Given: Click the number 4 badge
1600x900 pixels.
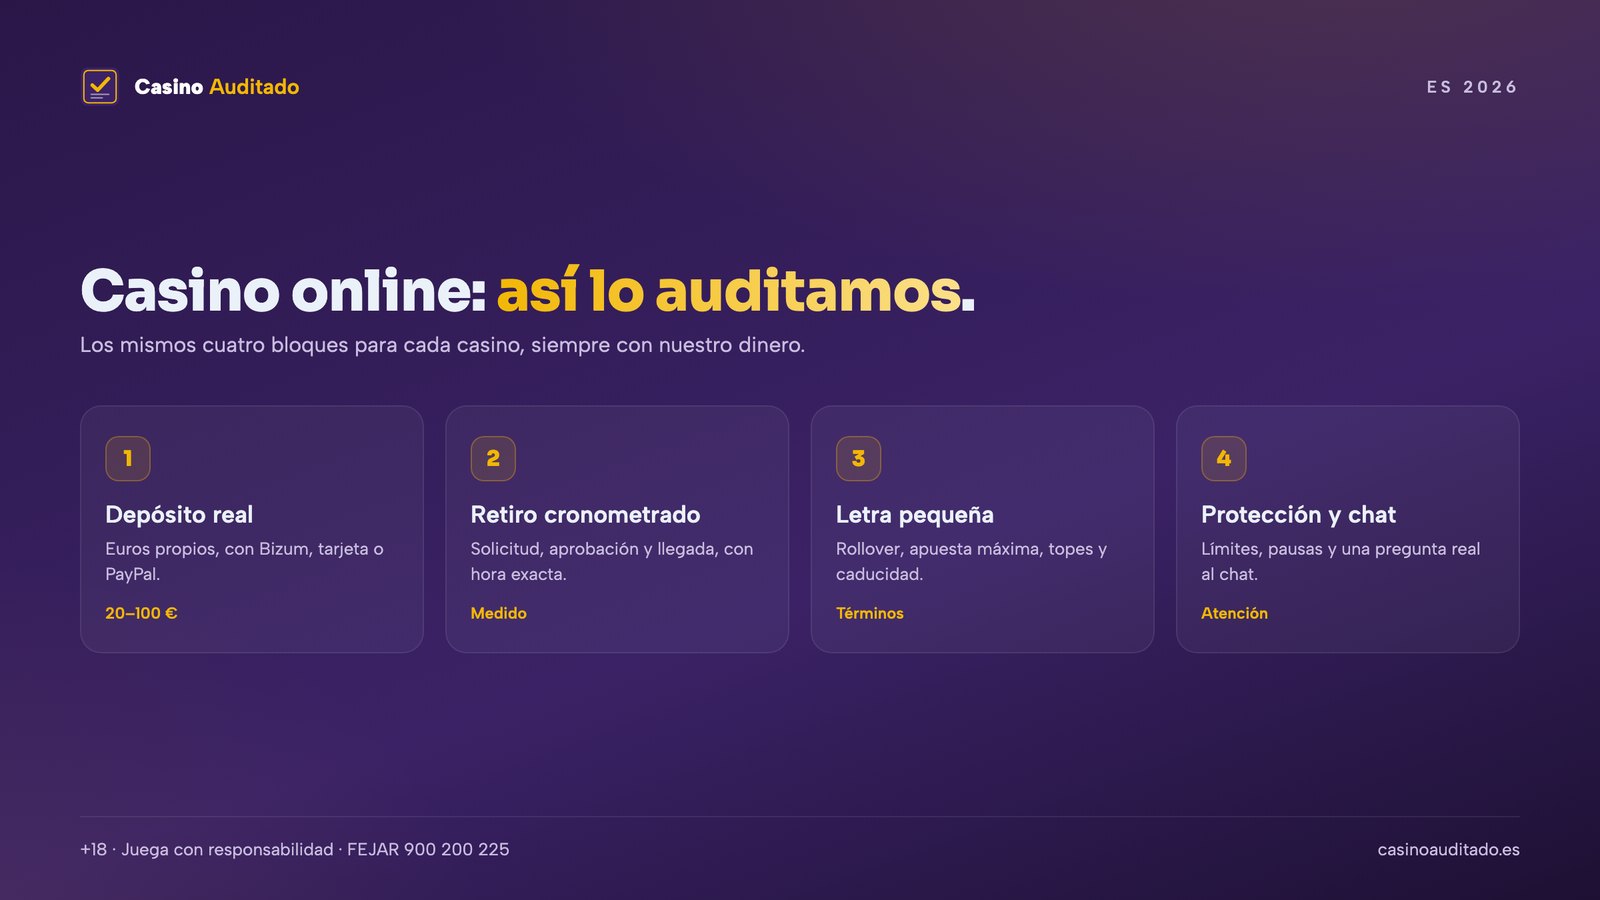Looking at the screenshot, I should (1224, 458).
